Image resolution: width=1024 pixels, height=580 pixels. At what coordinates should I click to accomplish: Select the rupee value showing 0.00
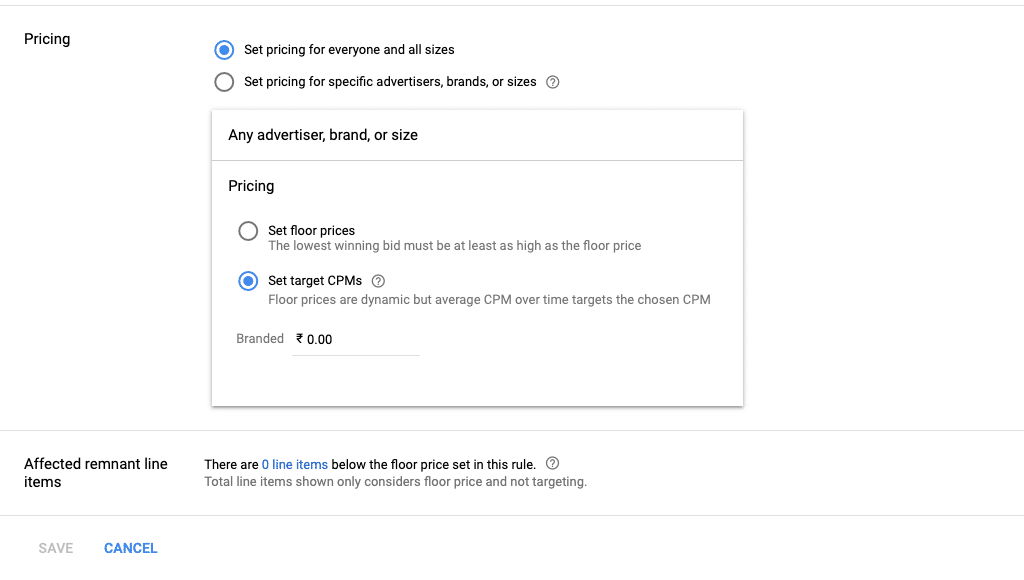[x=314, y=339]
